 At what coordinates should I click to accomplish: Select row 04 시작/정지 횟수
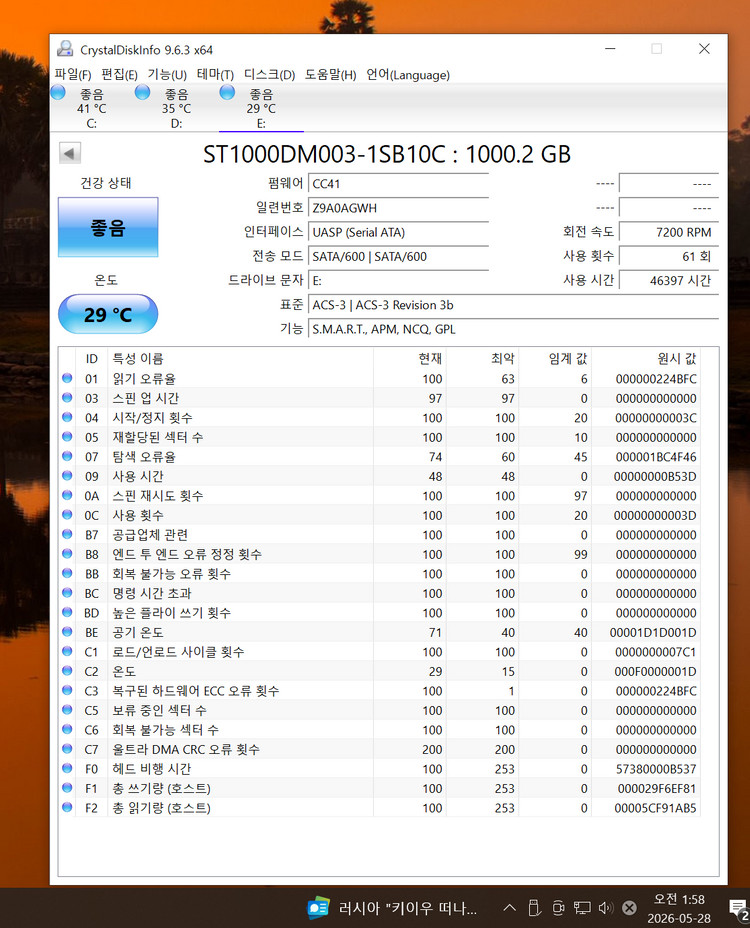click(379, 417)
